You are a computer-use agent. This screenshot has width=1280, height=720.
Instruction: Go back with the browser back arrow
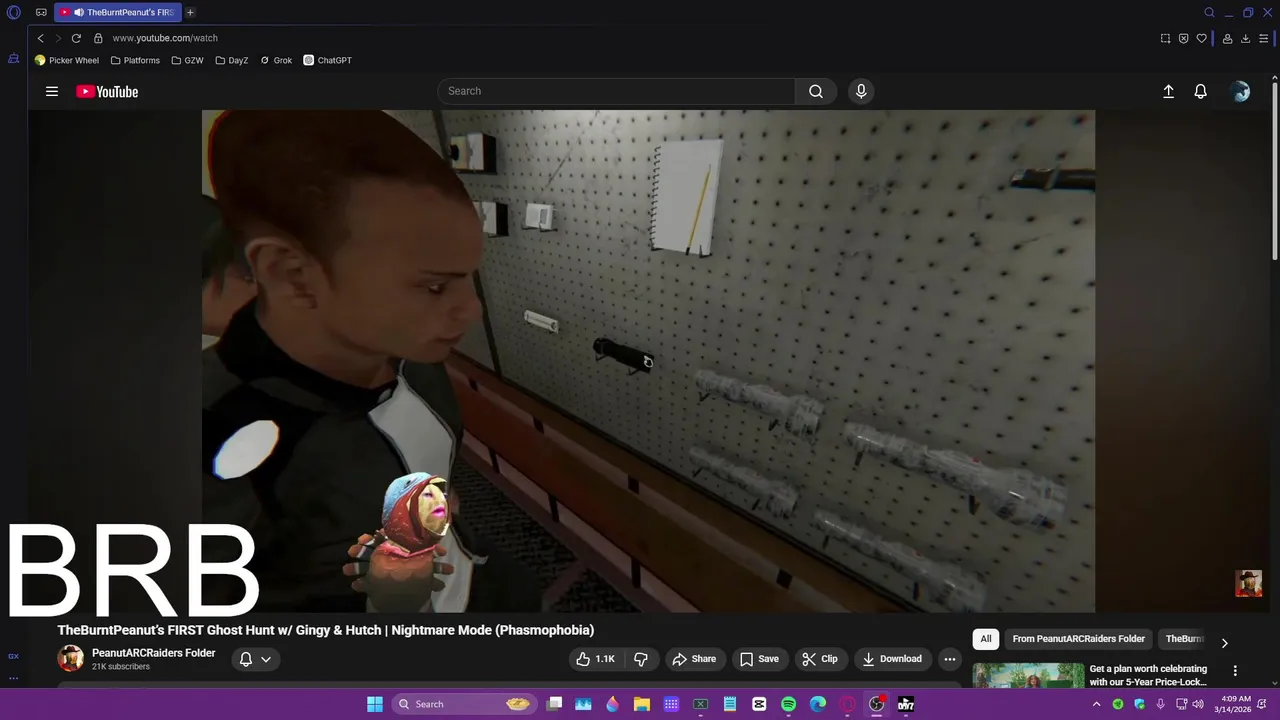[x=40, y=38]
